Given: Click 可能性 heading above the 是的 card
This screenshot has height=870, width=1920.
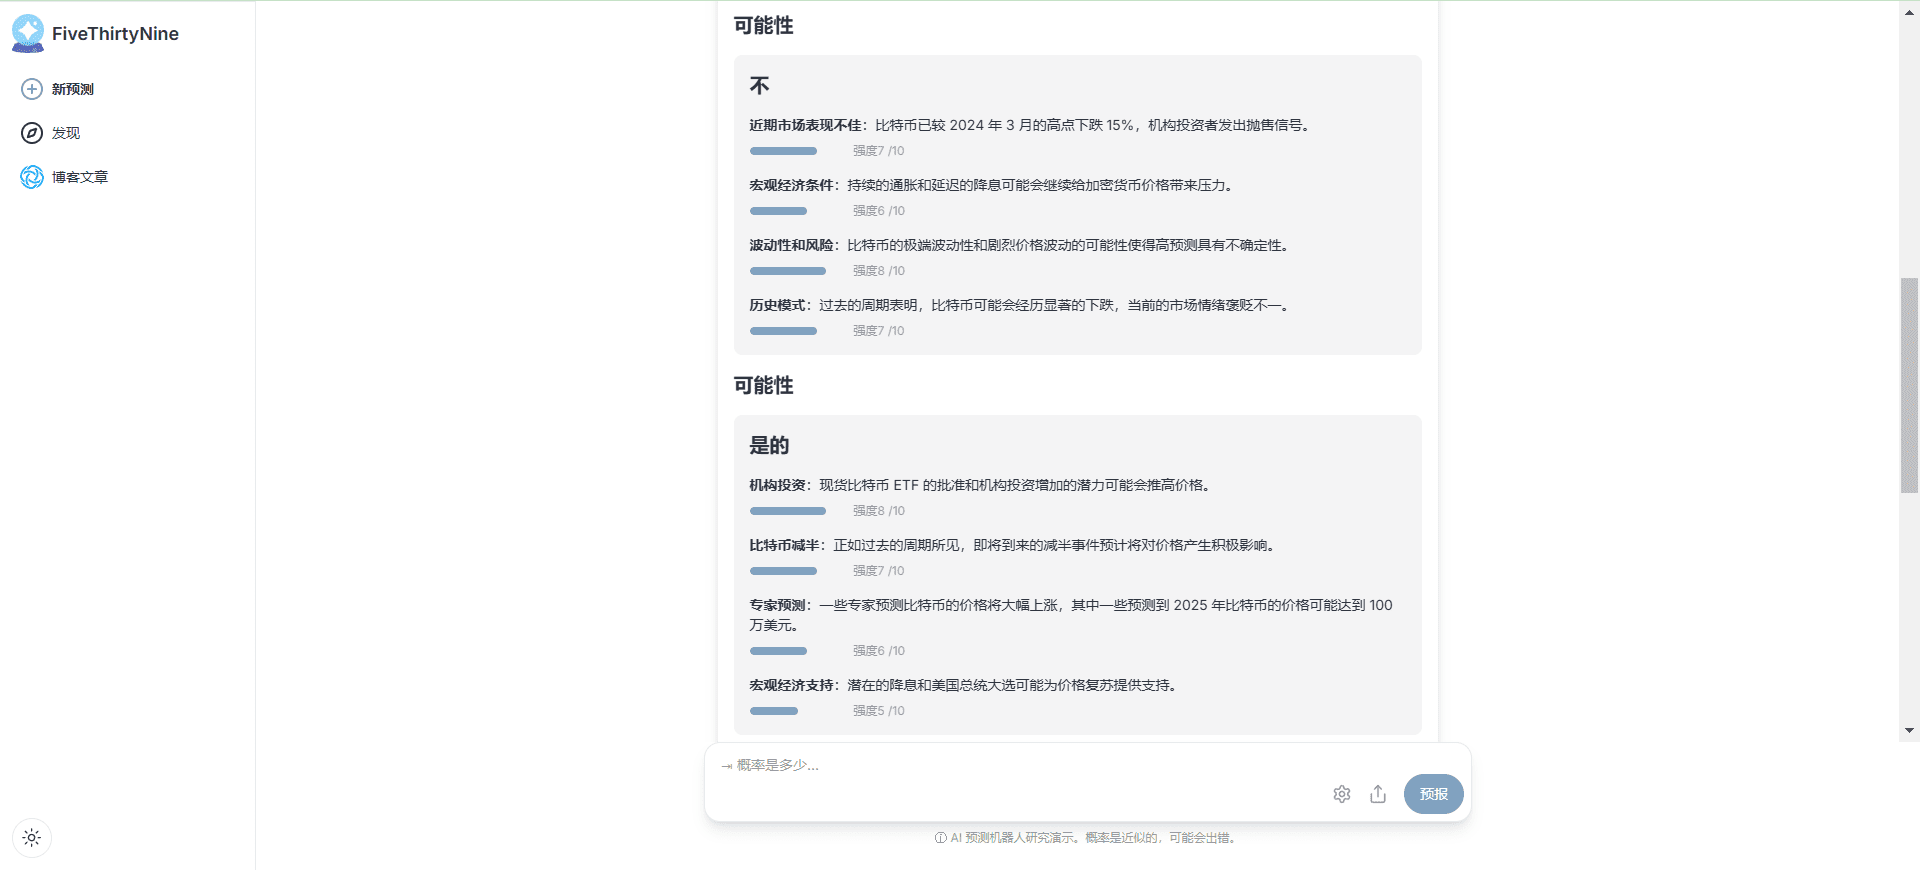Looking at the screenshot, I should point(763,386).
